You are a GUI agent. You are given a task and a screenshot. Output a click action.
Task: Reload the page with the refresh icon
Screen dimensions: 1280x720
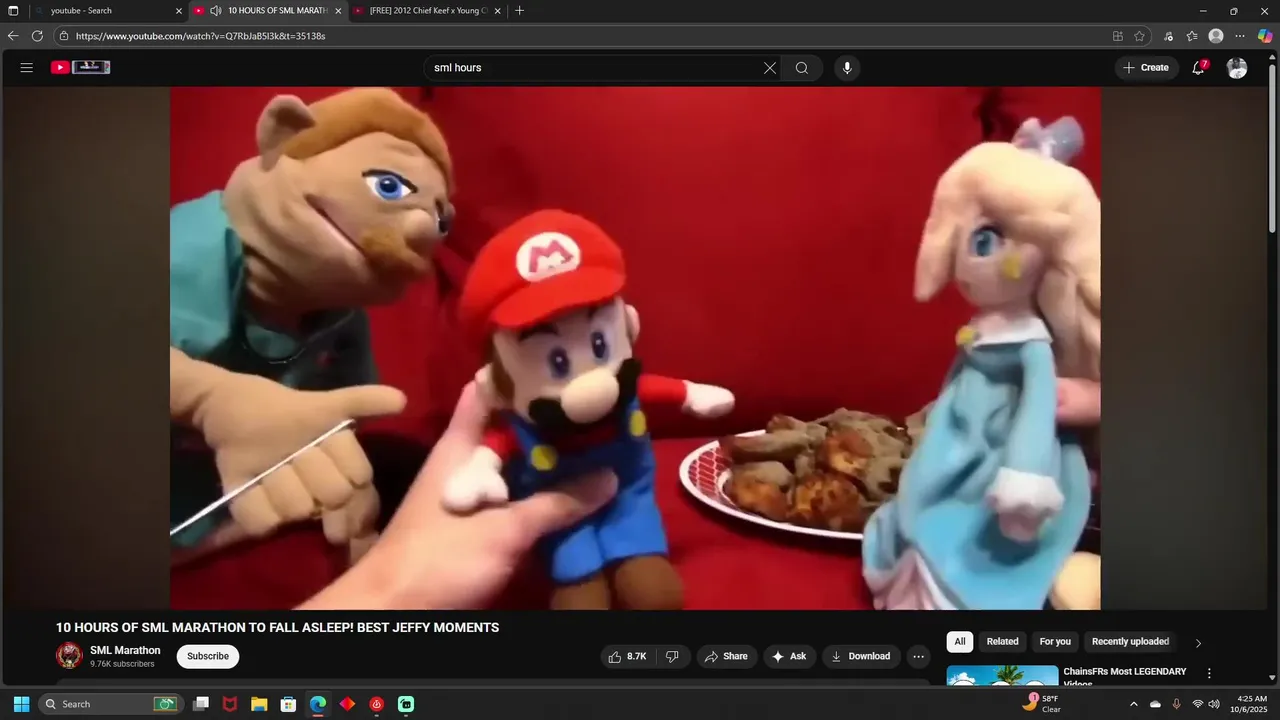[37, 36]
